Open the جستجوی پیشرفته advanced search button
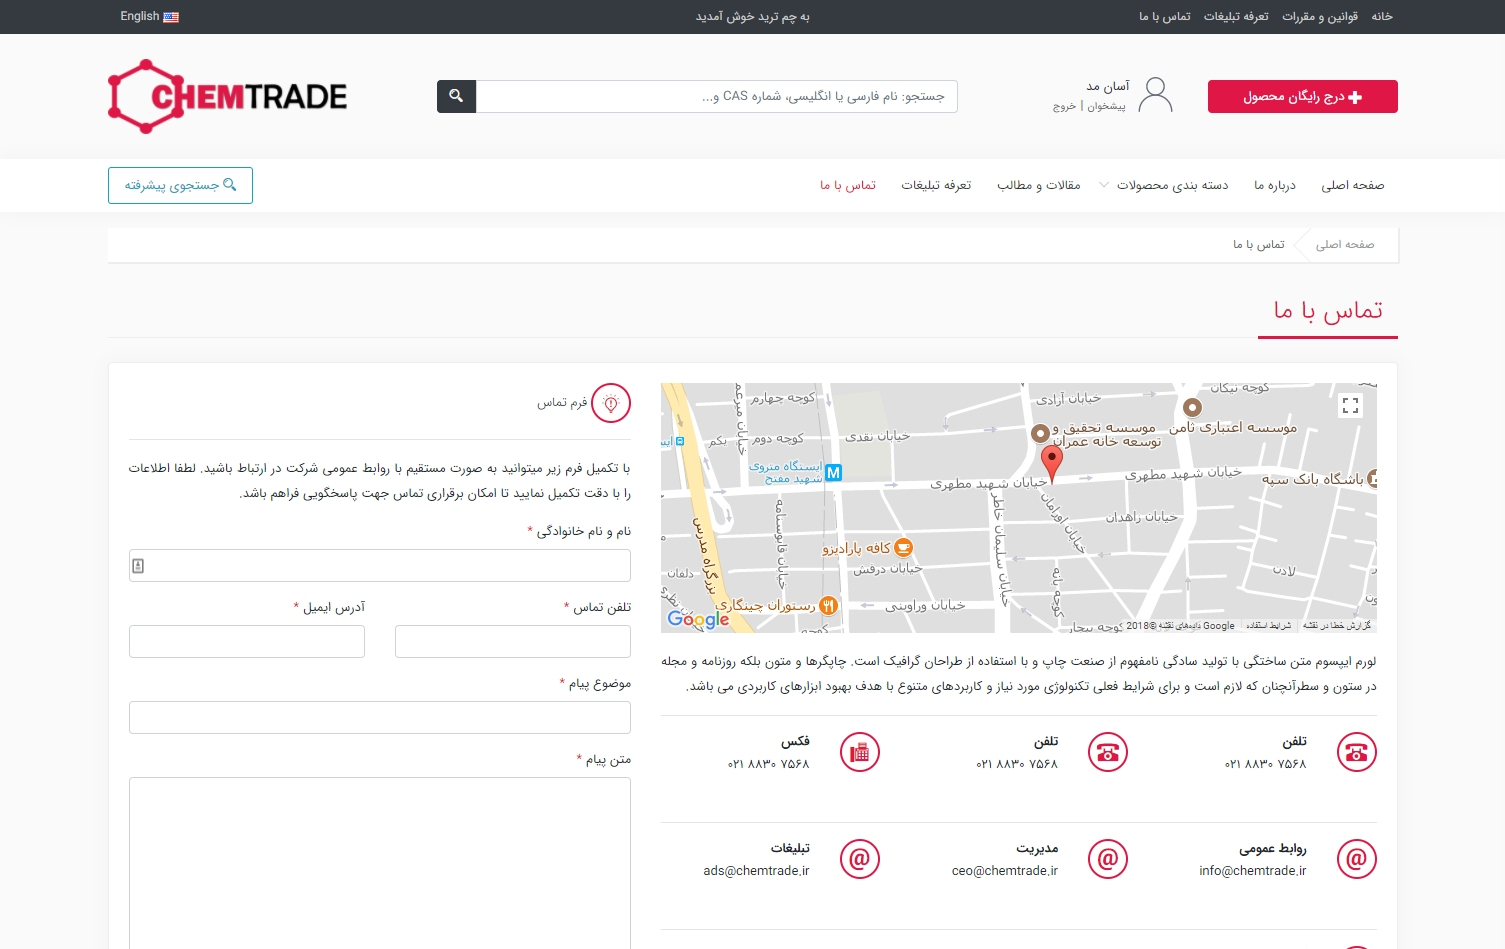This screenshot has width=1505, height=949. click(x=180, y=185)
